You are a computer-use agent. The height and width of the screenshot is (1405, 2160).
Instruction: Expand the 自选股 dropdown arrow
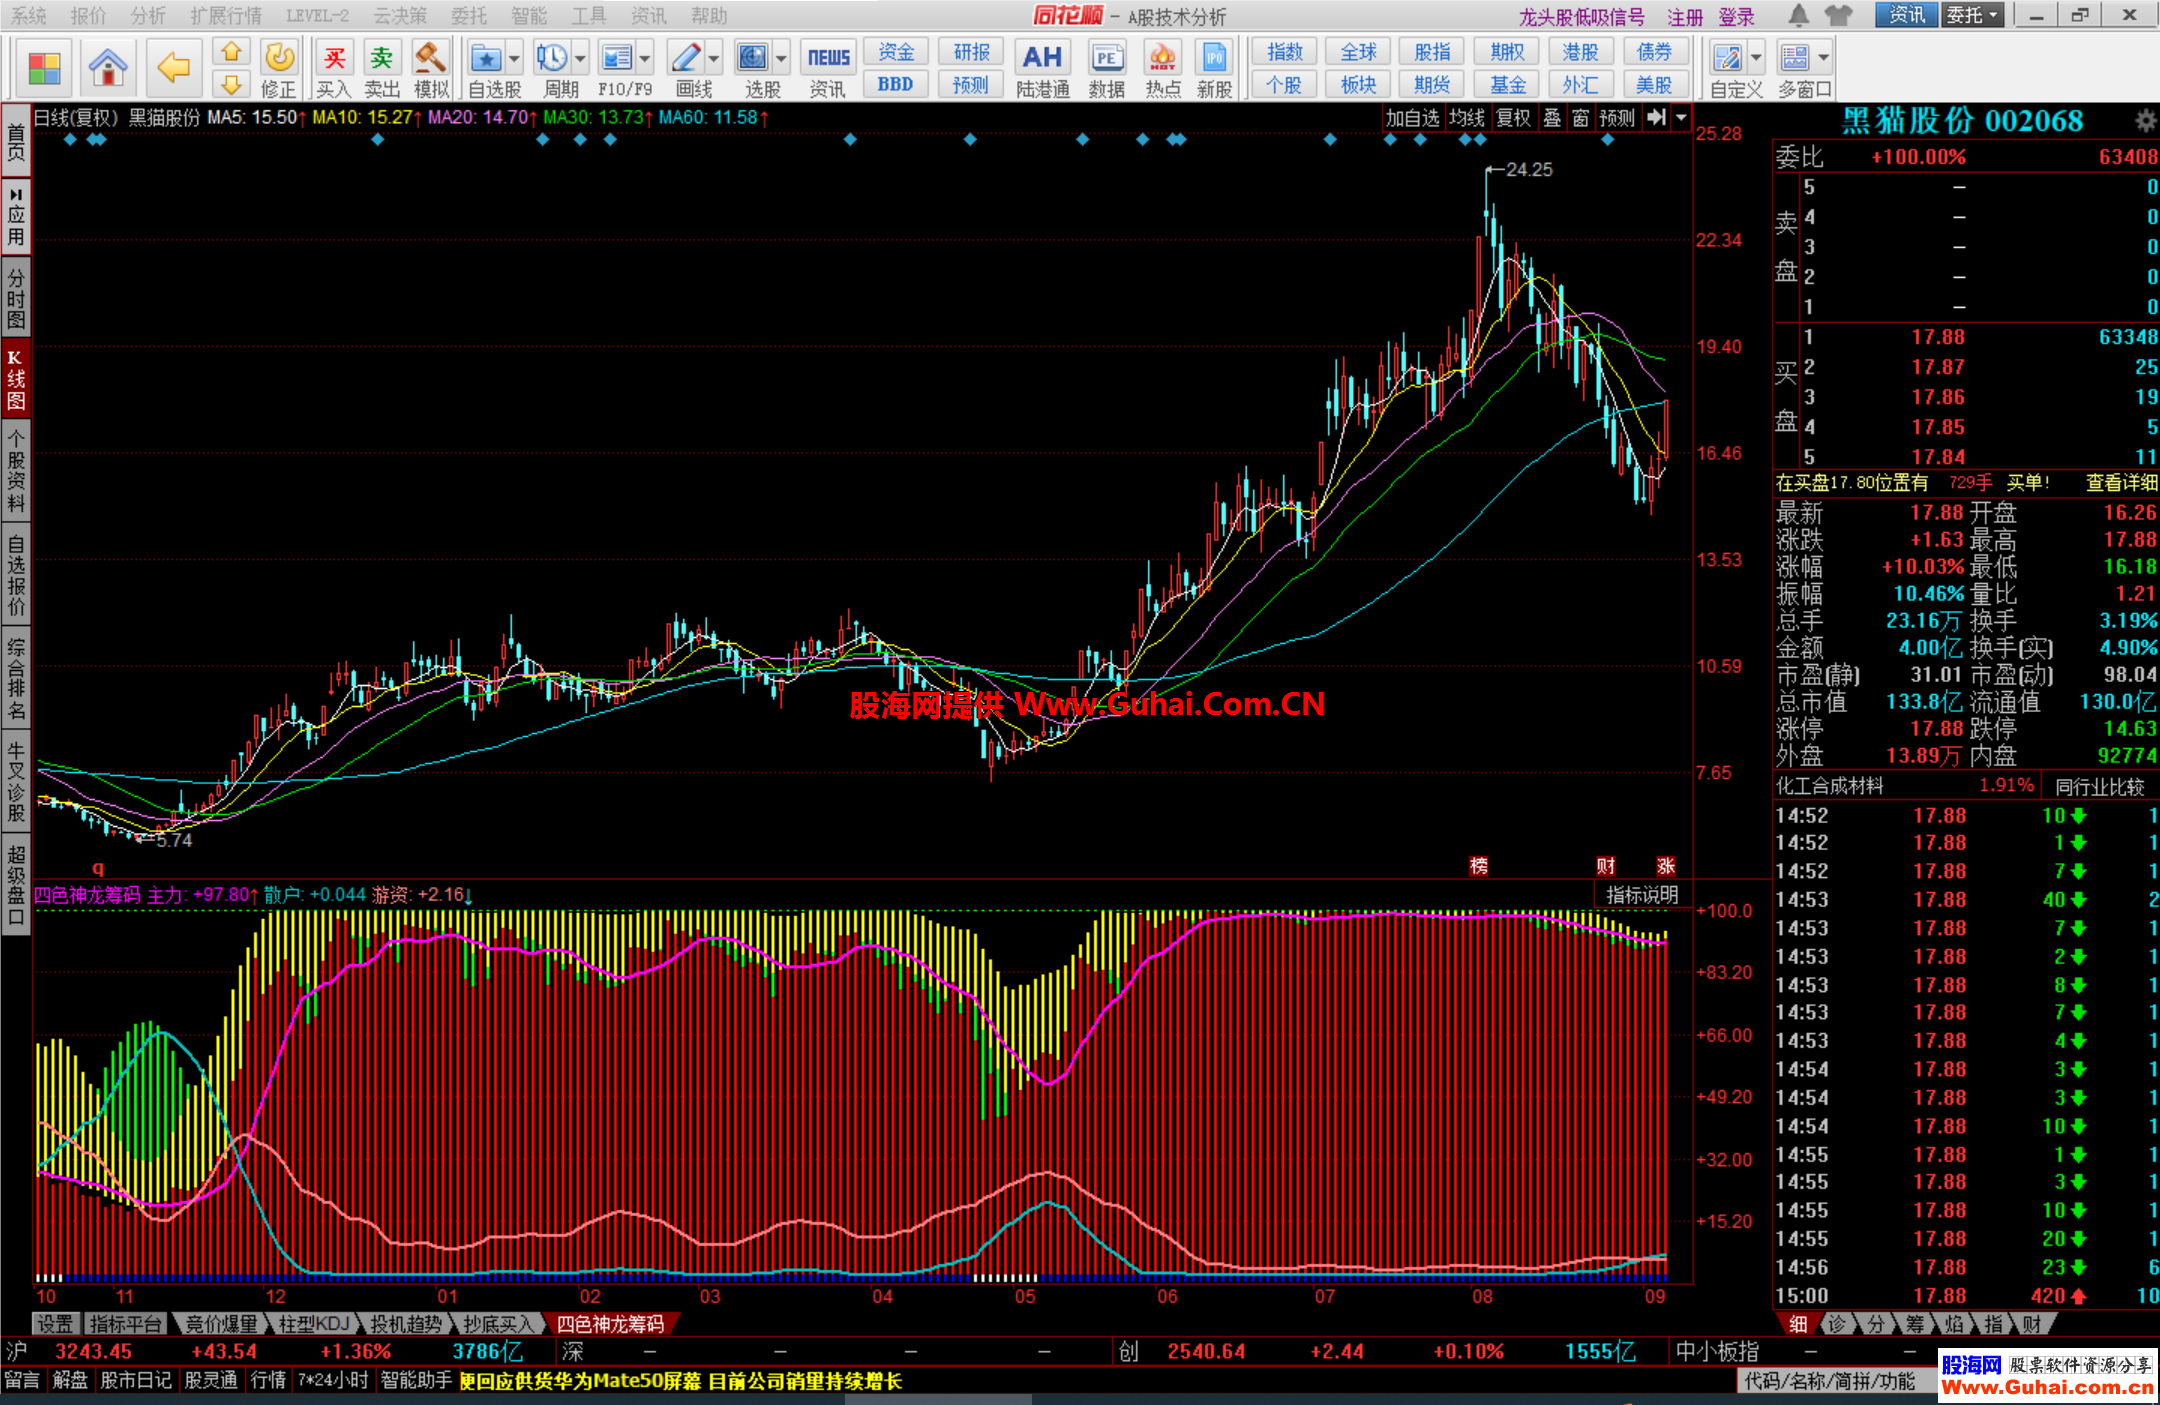[x=514, y=58]
